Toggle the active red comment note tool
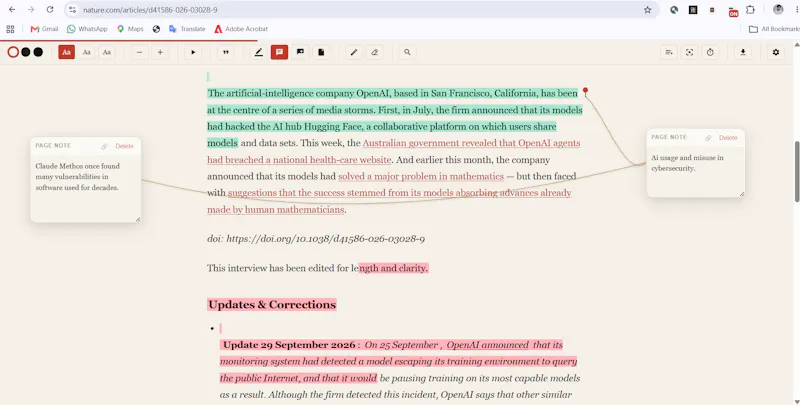The height and width of the screenshot is (405, 800). tap(279, 52)
